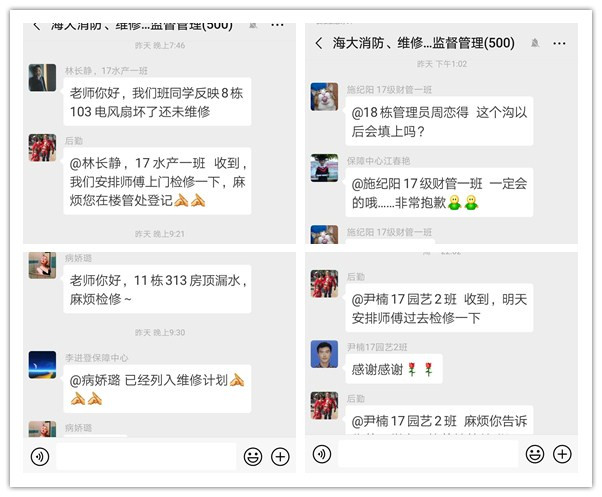602x497 pixels.
Task: Focus the right chat message input field
Action: point(428,454)
